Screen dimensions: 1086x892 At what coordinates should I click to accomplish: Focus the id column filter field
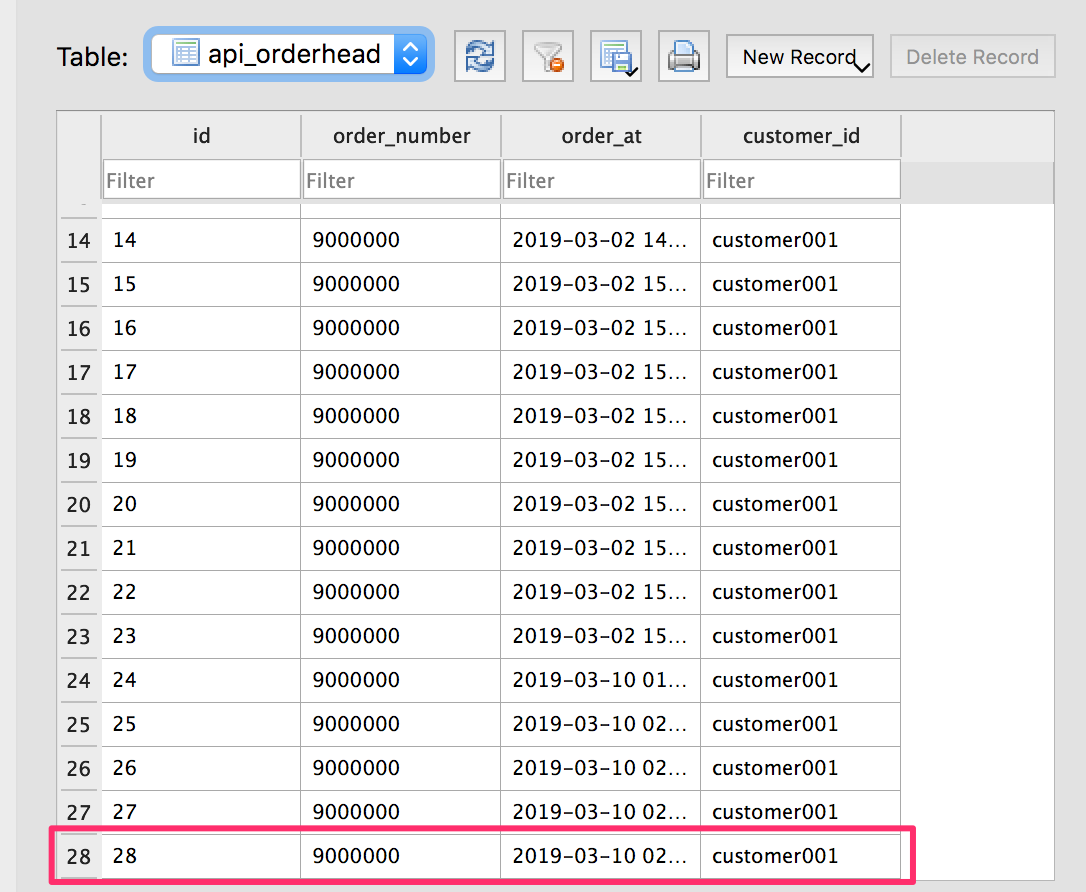click(x=201, y=180)
